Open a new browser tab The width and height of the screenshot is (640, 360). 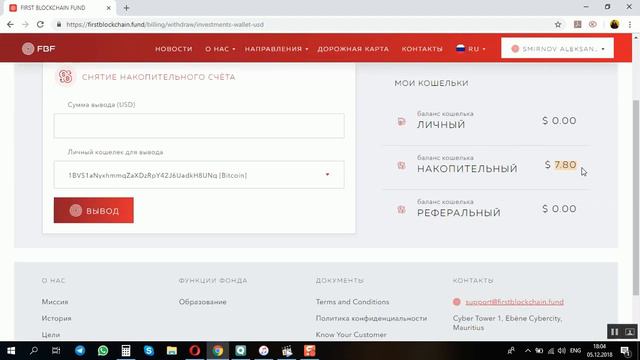point(126,8)
